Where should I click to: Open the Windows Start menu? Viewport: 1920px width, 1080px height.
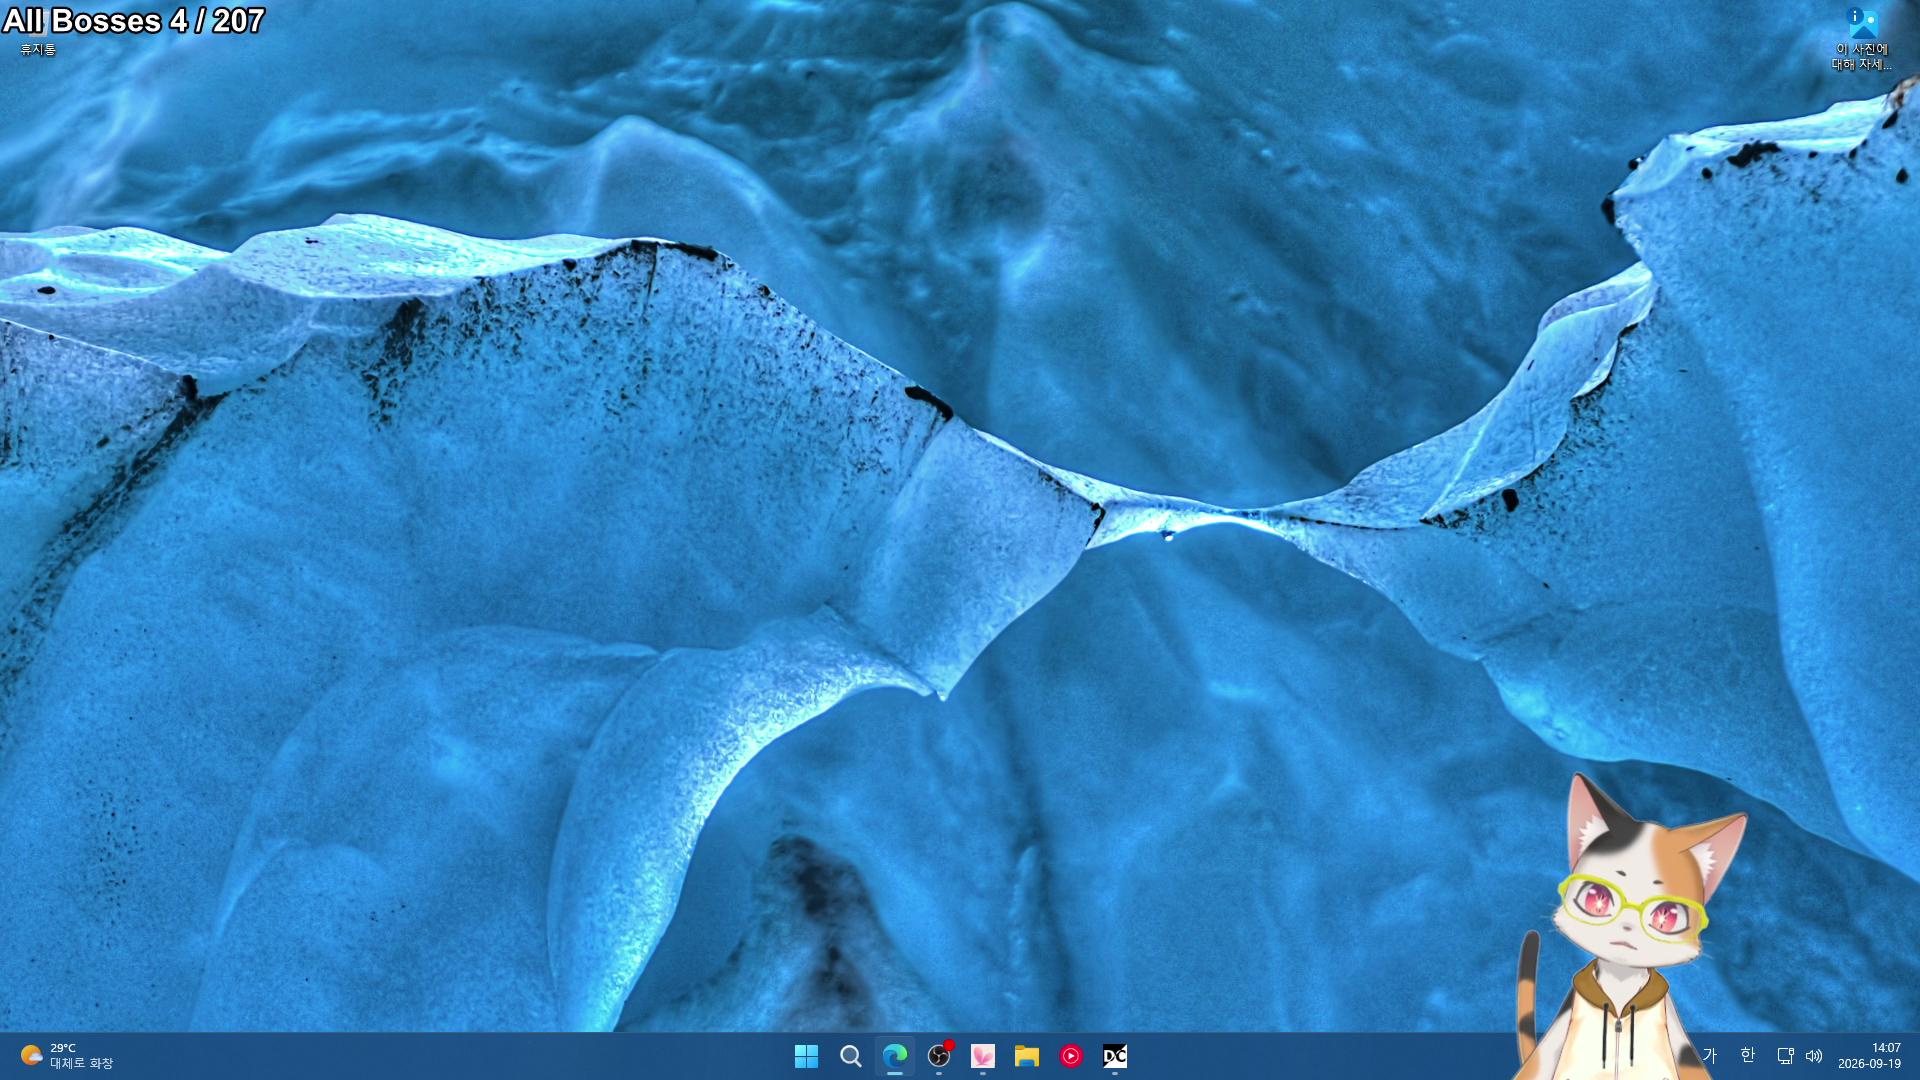pyautogui.click(x=806, y=1056)
